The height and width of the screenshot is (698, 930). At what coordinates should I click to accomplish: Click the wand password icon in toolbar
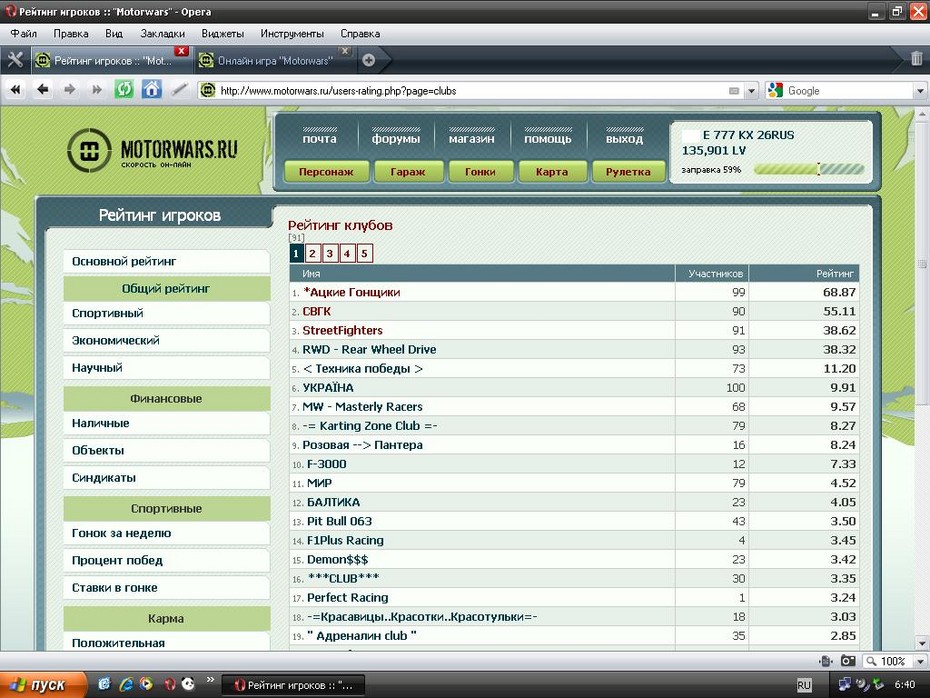coord(179,90)
